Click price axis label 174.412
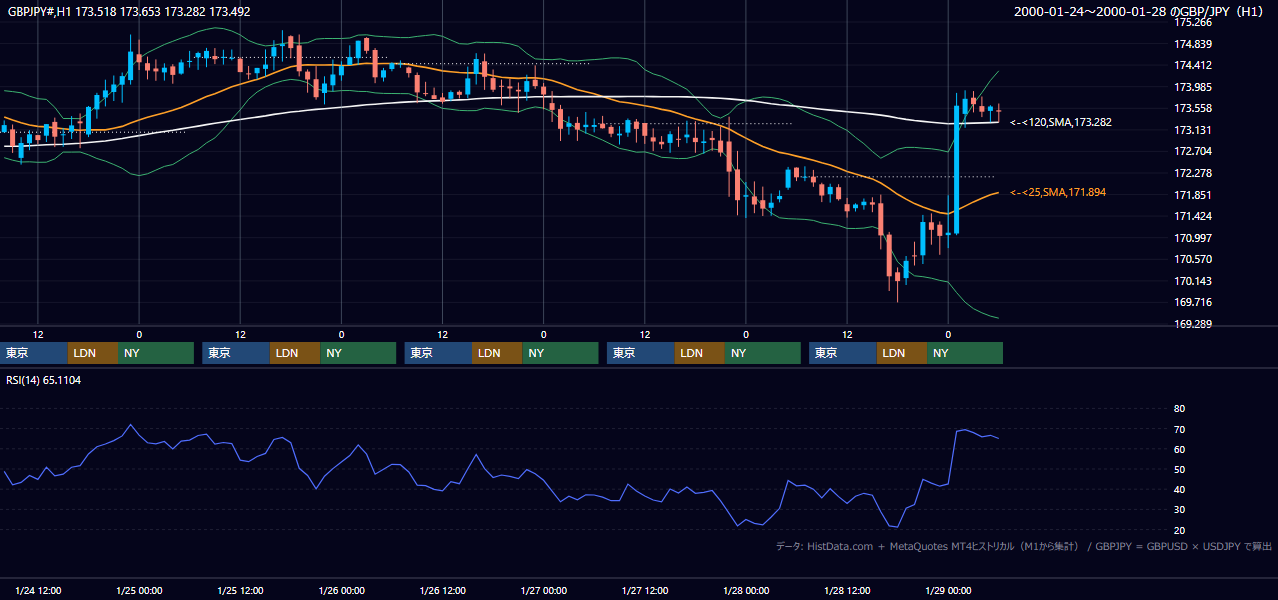 [1191, 65]
